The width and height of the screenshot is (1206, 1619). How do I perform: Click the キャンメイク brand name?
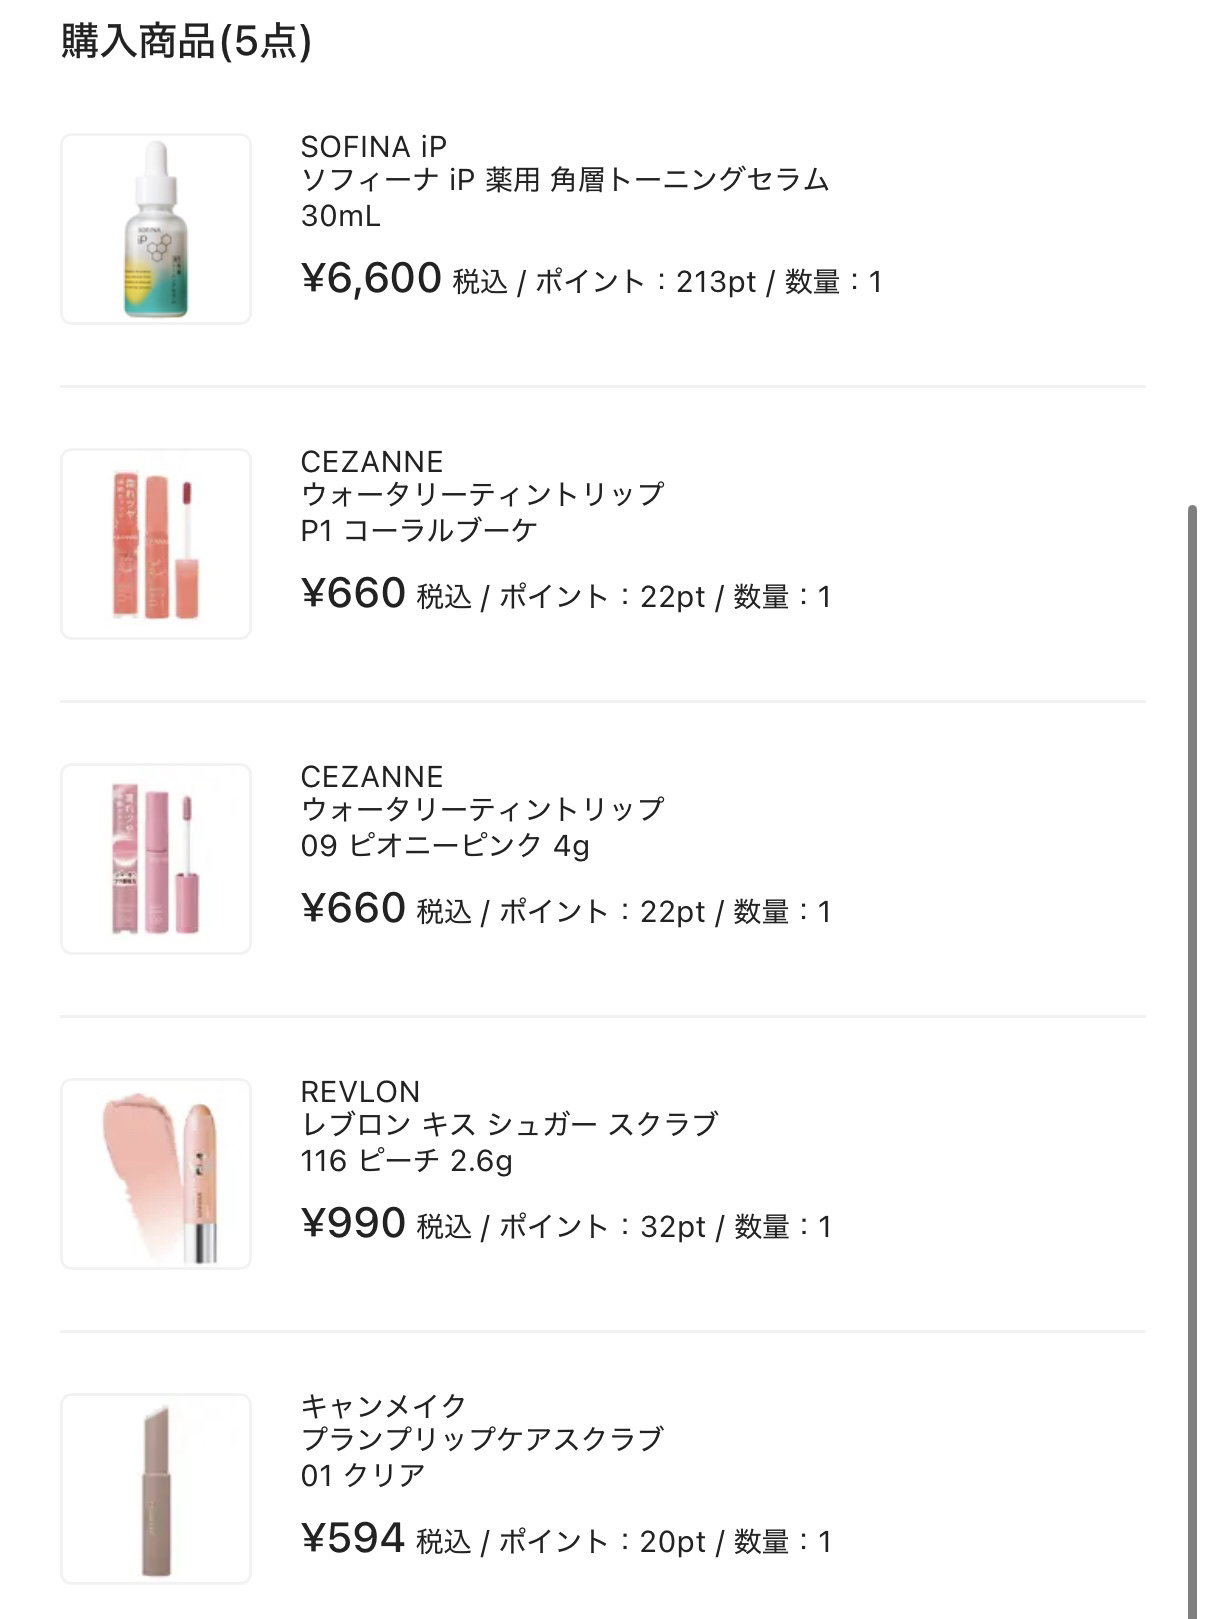pos(383,1406)
